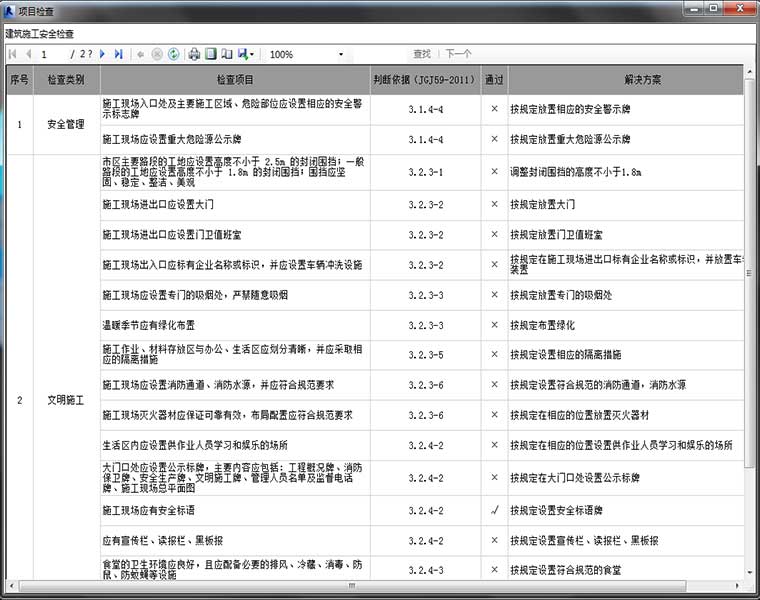Viewport: 760px width, 600px height.
Task: Click the 序号 column header
Action: point(19,80)
